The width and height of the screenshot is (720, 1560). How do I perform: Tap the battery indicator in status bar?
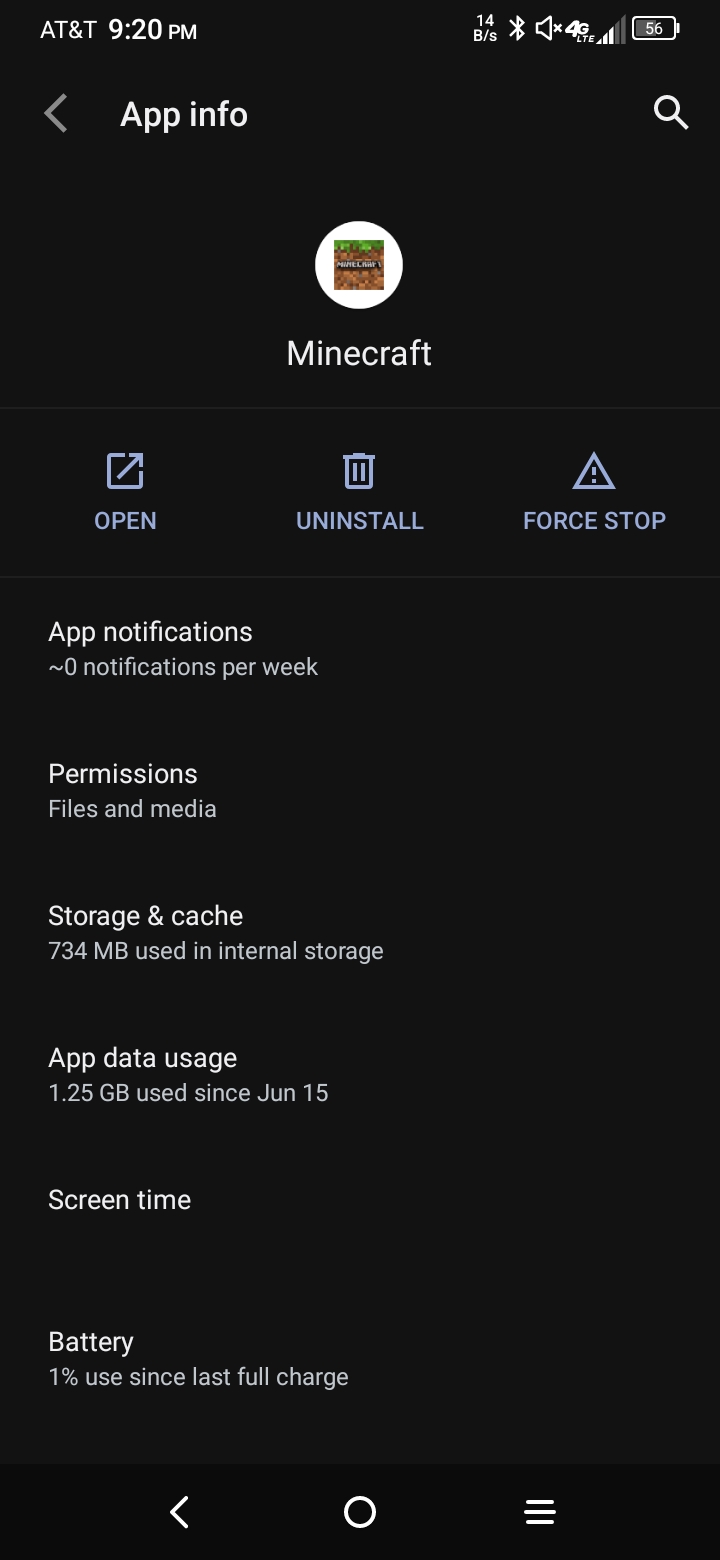coord(655,28)
